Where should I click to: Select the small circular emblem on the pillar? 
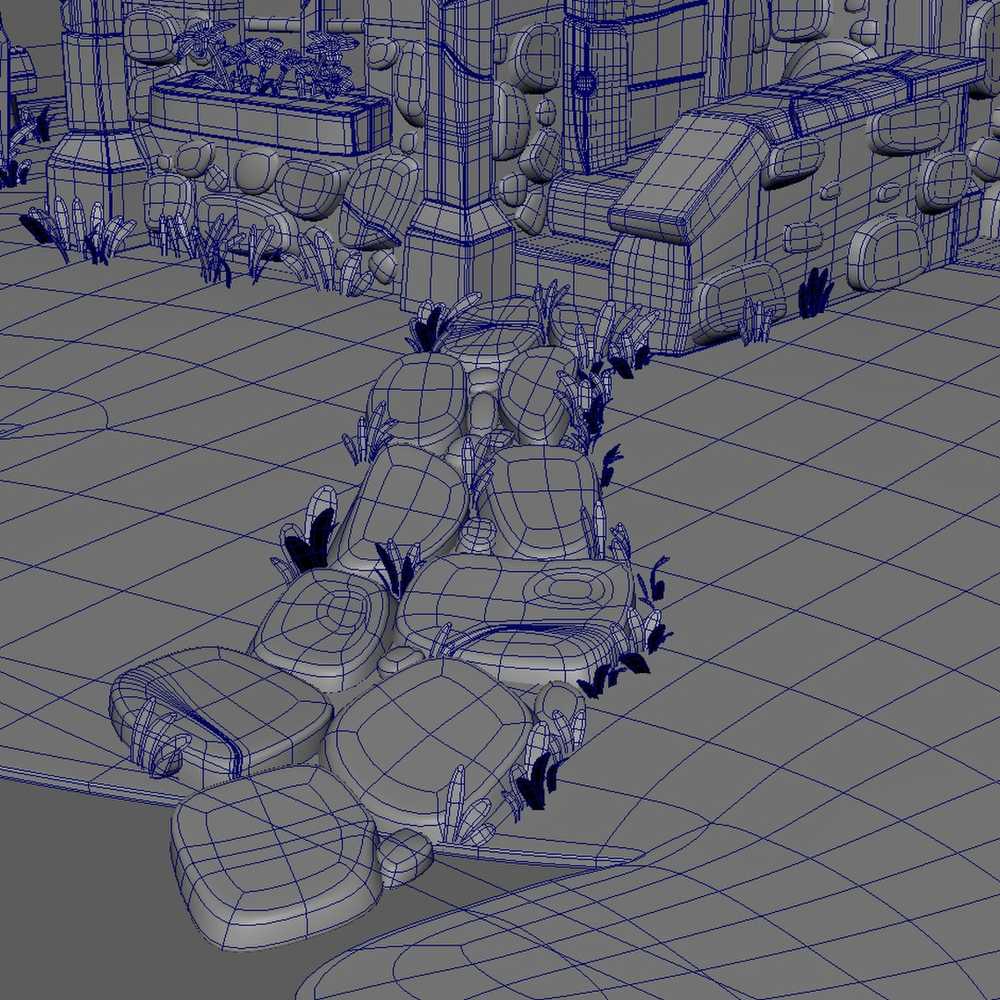tap(584, 77)
